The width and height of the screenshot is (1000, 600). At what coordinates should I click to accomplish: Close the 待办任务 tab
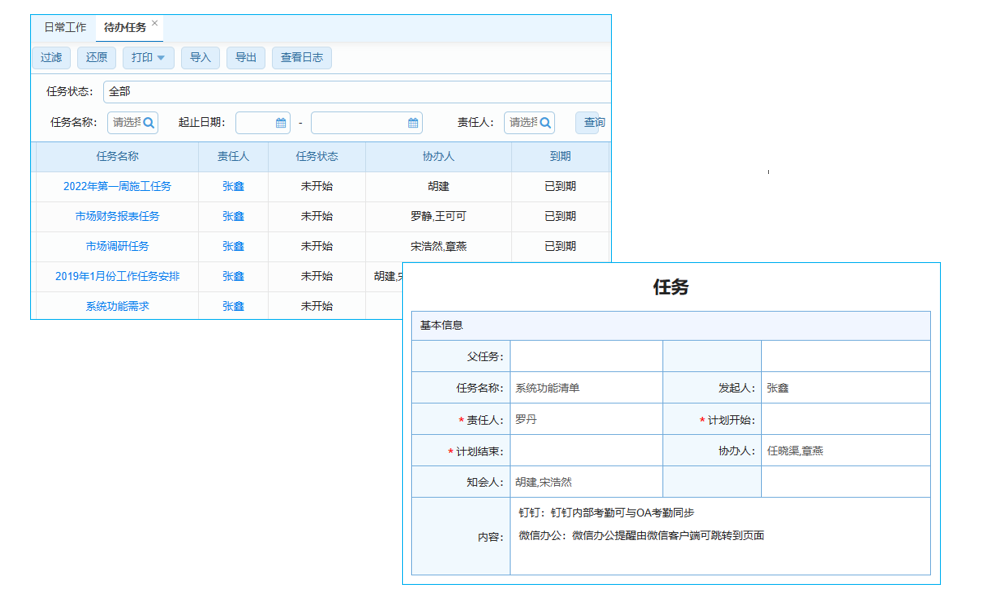pos(155,23)
